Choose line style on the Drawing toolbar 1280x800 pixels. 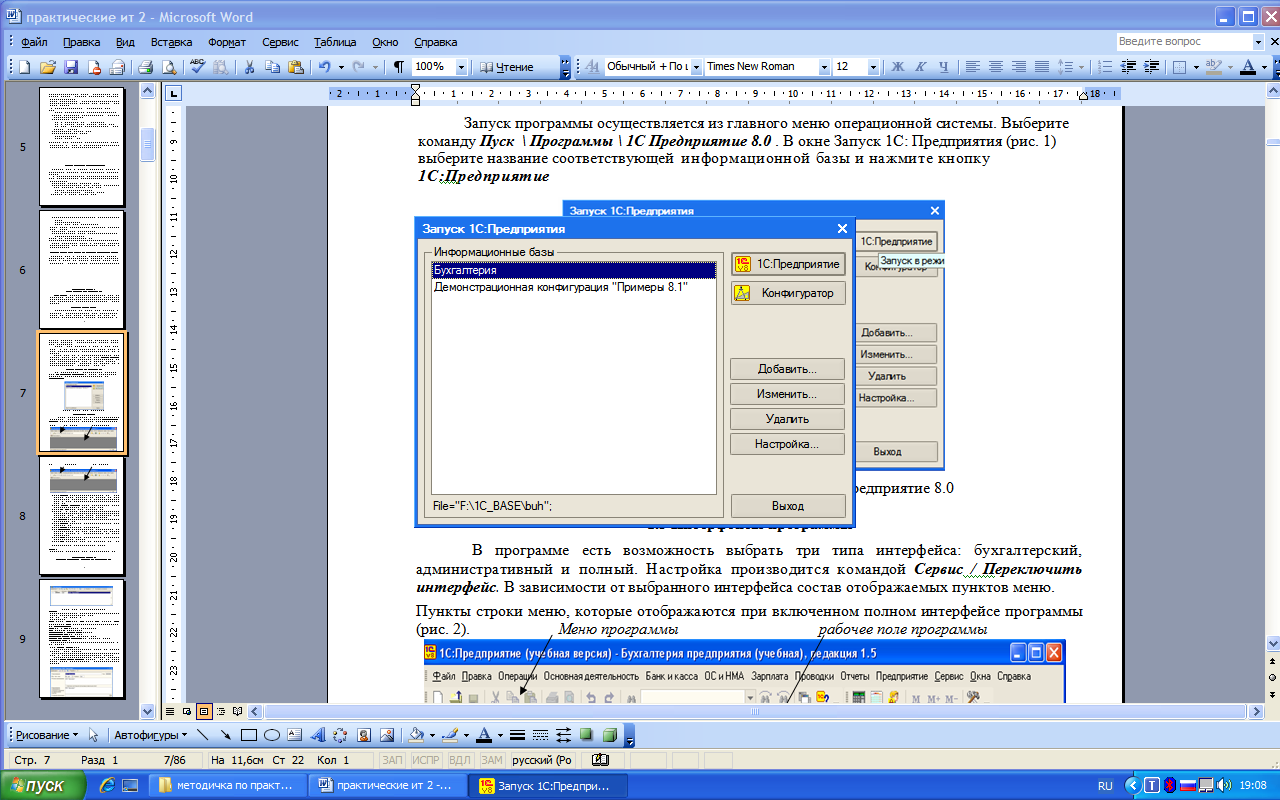point(518,735)
